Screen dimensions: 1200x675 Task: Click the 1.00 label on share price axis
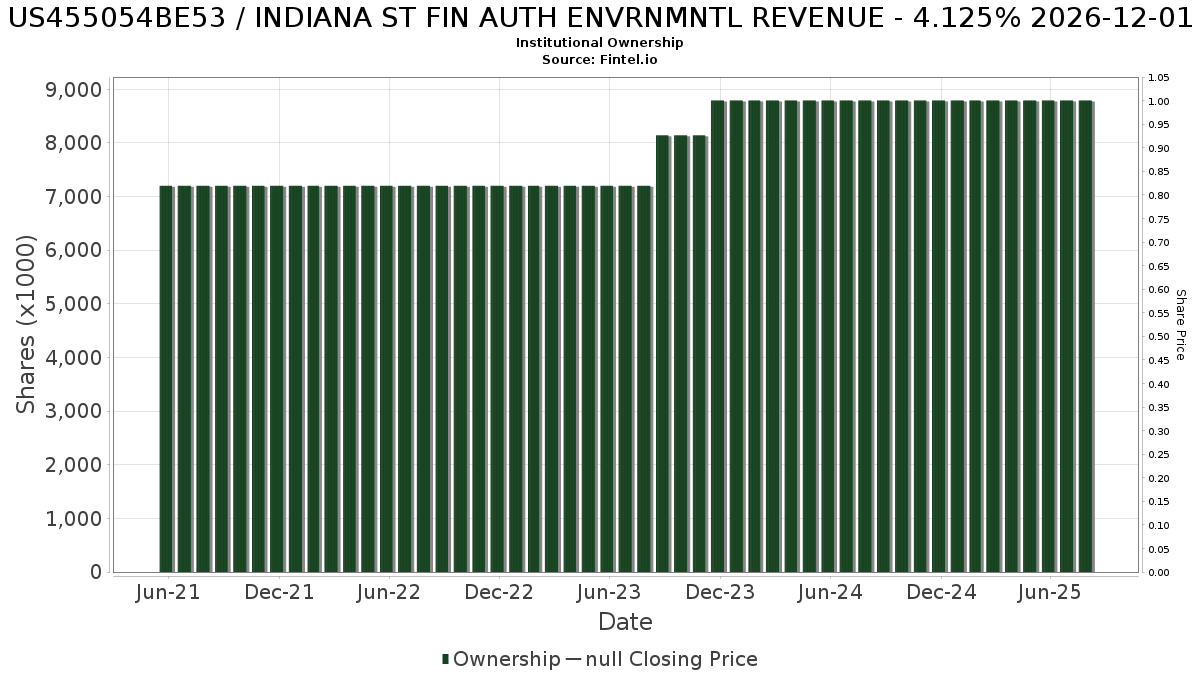pyautogui.click(x=1158, y=102)
